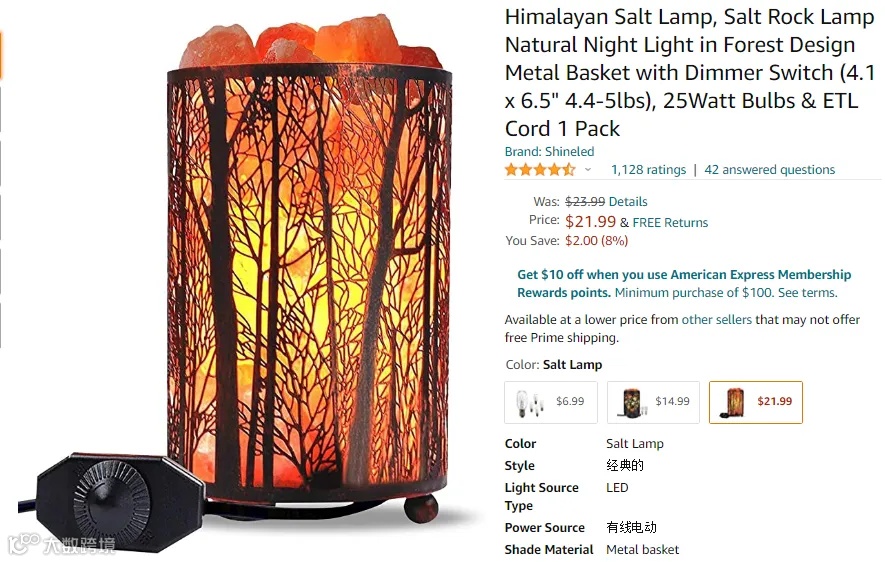Image resolution: width=885 pixels, height=562 pixels.
Task: View the 42 answered questions
Action: 769,170
